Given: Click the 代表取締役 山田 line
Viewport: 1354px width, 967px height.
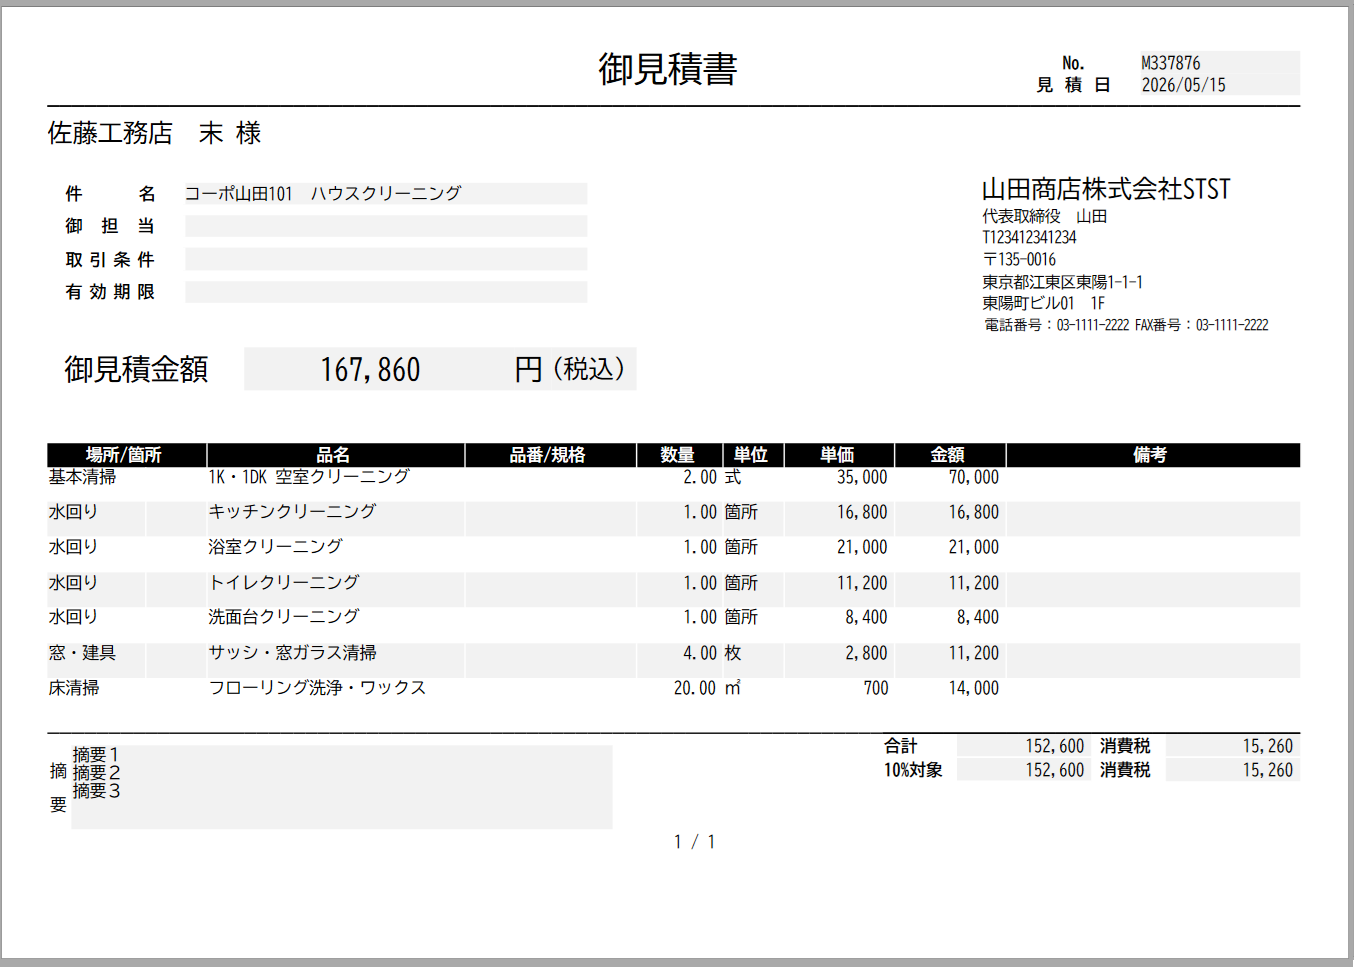Looking at the screenshot, I should click(1044, 216).
